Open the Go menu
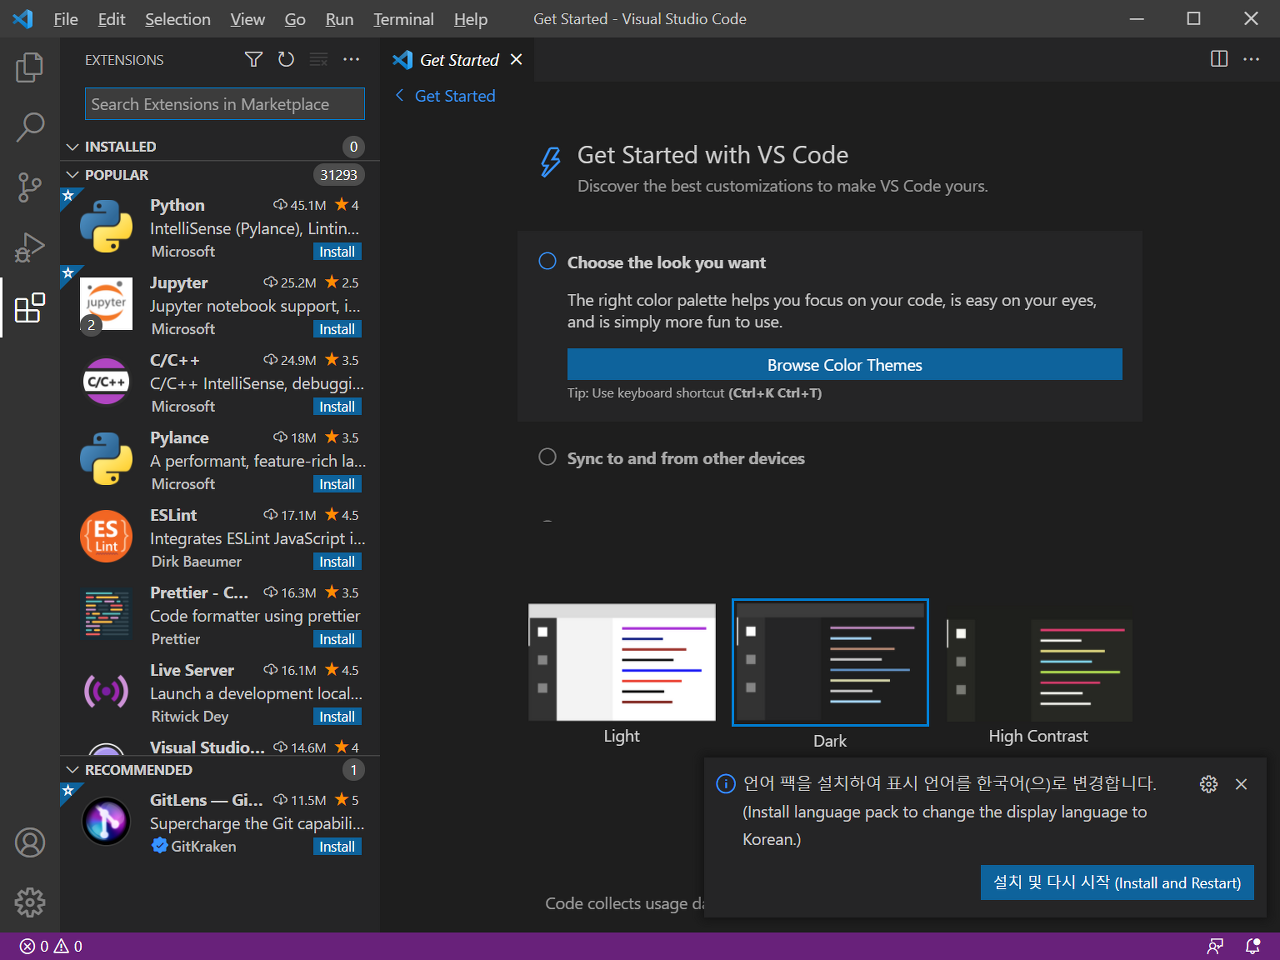The width and height of the screenshot is (1280, 960). 295,19
